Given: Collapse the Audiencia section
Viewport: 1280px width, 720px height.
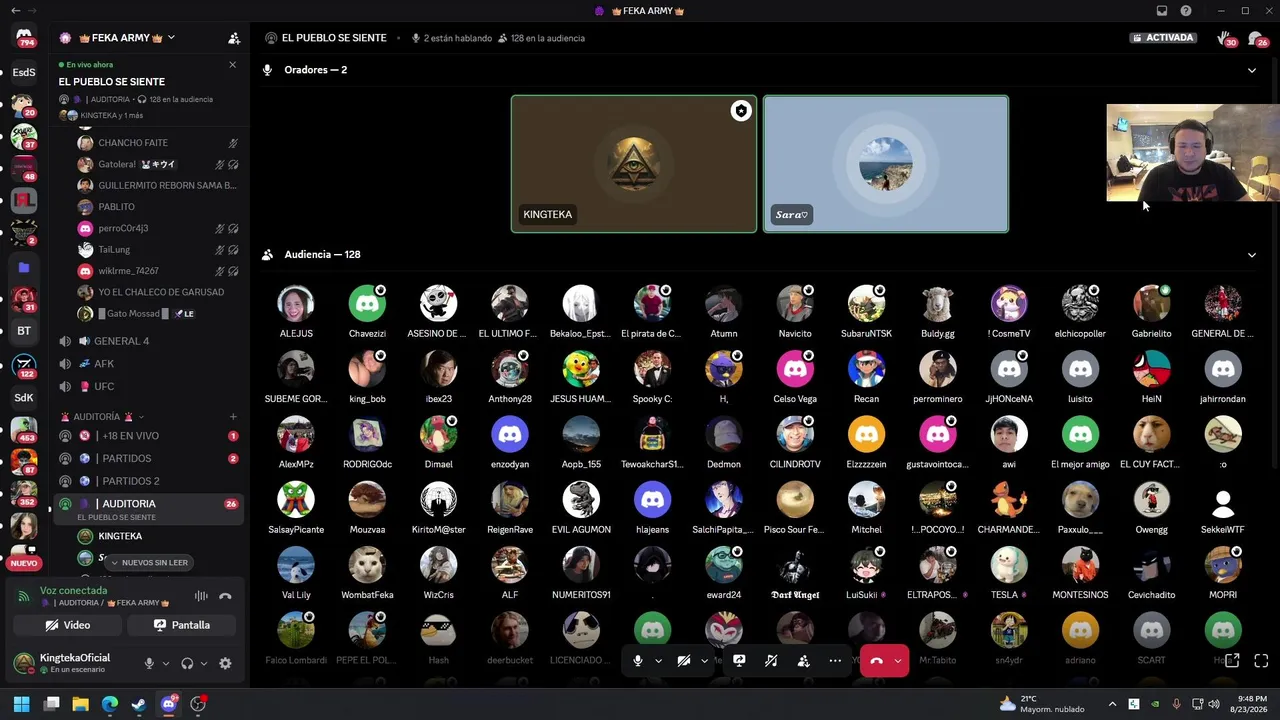Looking at the screenshot, I should [x=1251, y=255].
